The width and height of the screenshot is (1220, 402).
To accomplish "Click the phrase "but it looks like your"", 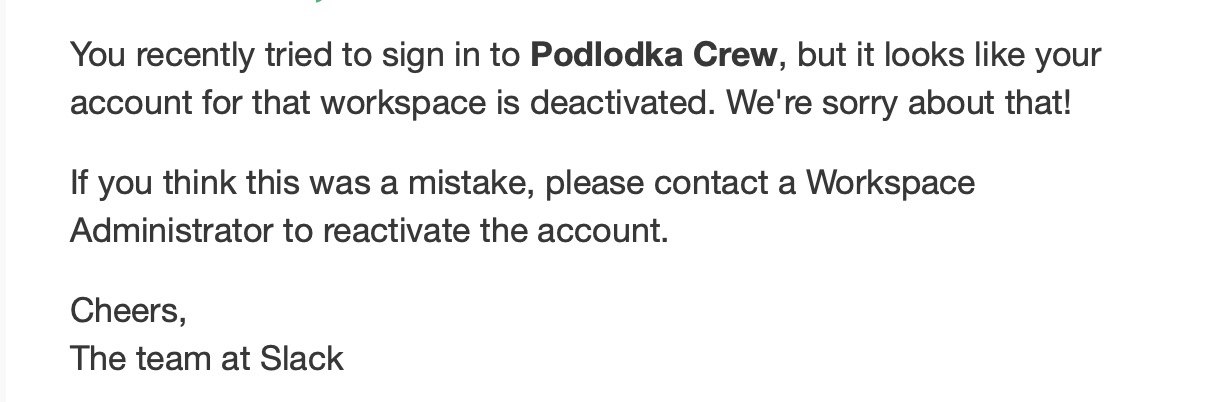I will [x=949, y=55].
